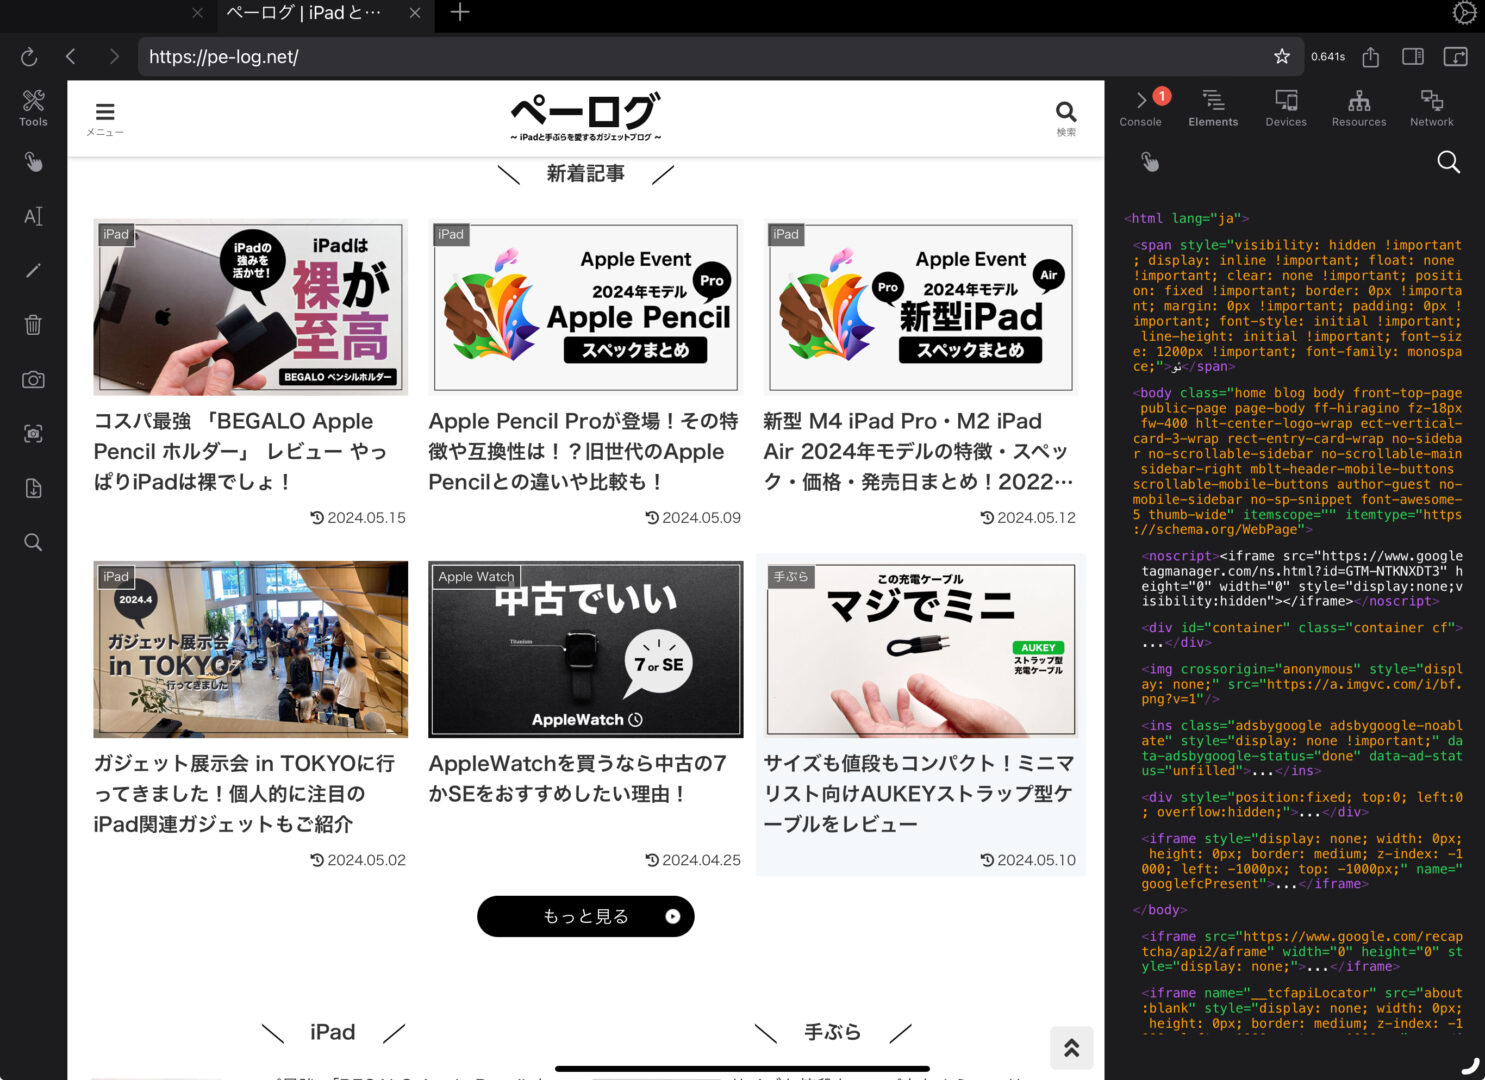1485x1080 pixels.
Task: Click the 中古でいい AppleWatch thumbnail
Action: click(585, 650)
